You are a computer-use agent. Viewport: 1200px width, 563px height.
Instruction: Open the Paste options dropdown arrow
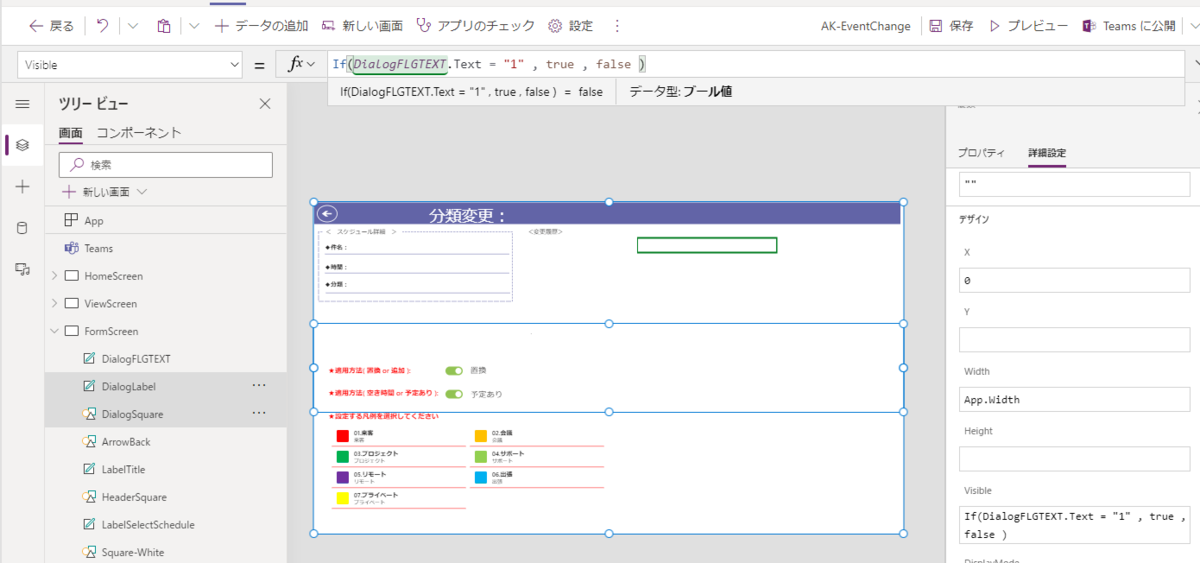(x=194, y=26)
